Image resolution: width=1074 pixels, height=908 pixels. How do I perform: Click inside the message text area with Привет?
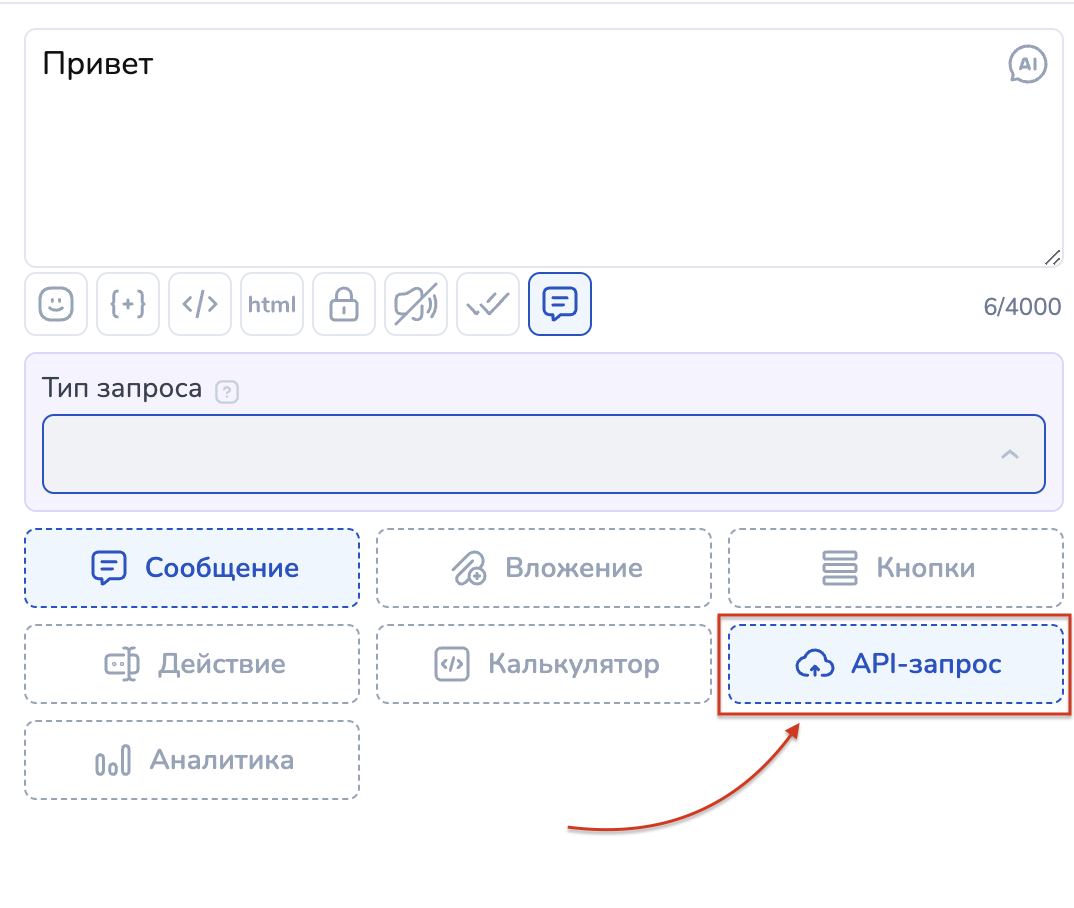500,150
